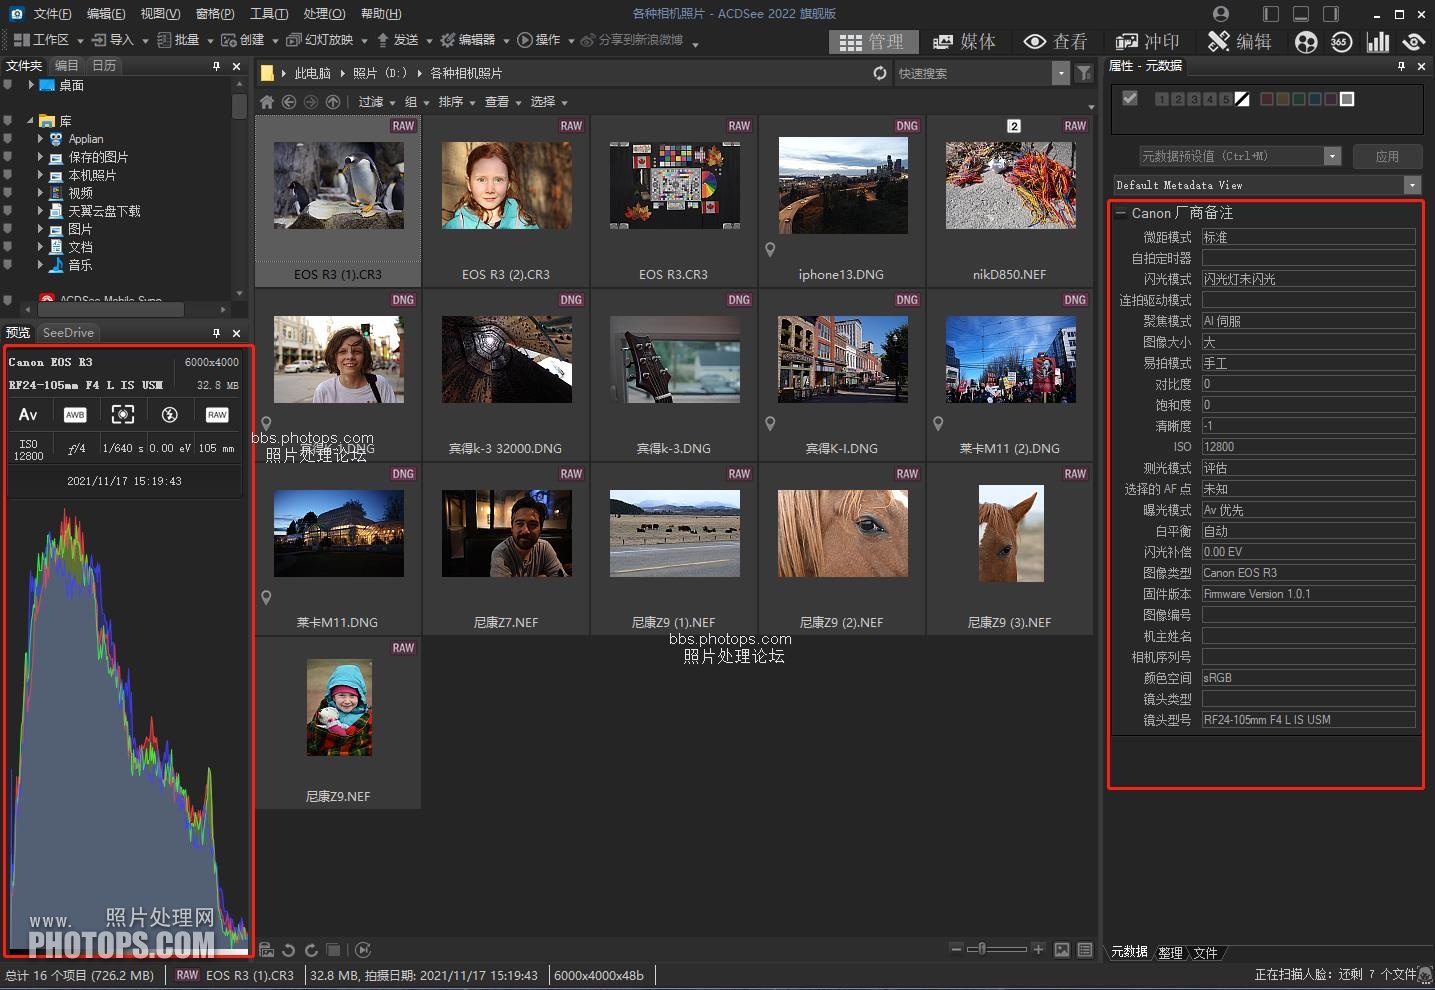Viewport: 1435px width, 990px height.
Task: Toggle Easy-Select marker beside 音乐 folder
Action: pyautogui.click(x=8, y=265)
